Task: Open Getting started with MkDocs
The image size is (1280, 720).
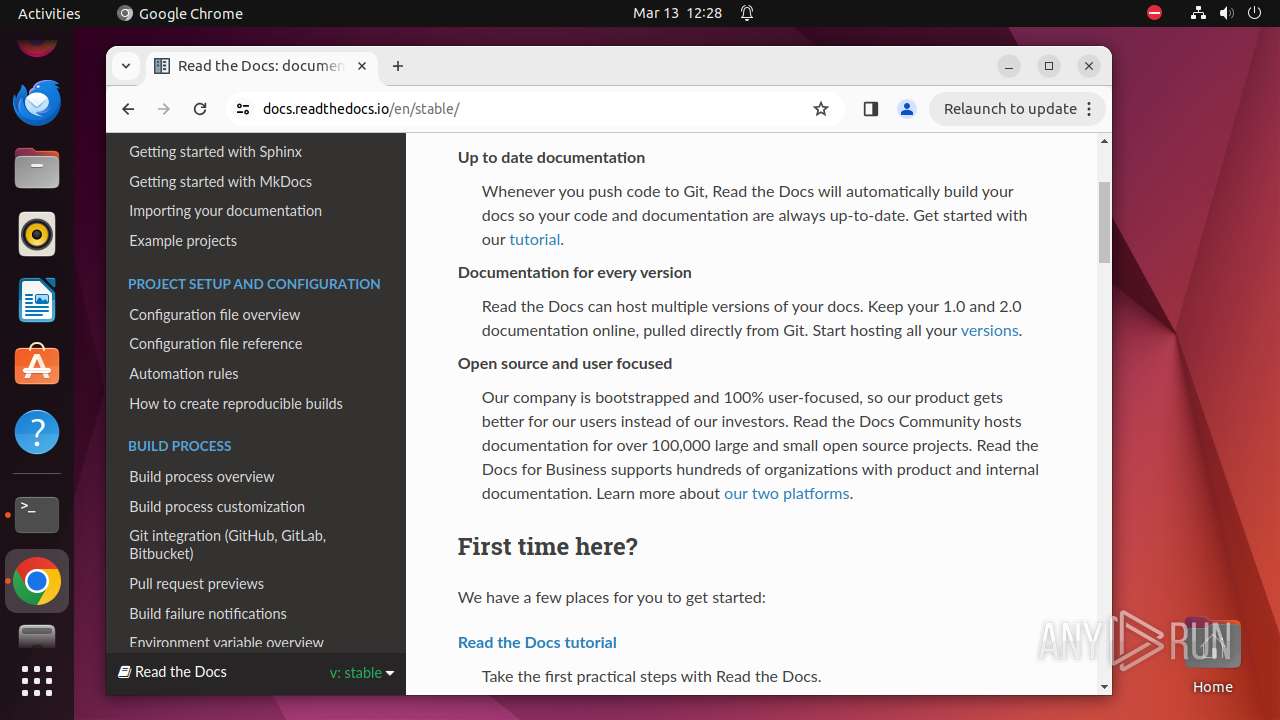Action: [x=220, y=182]
